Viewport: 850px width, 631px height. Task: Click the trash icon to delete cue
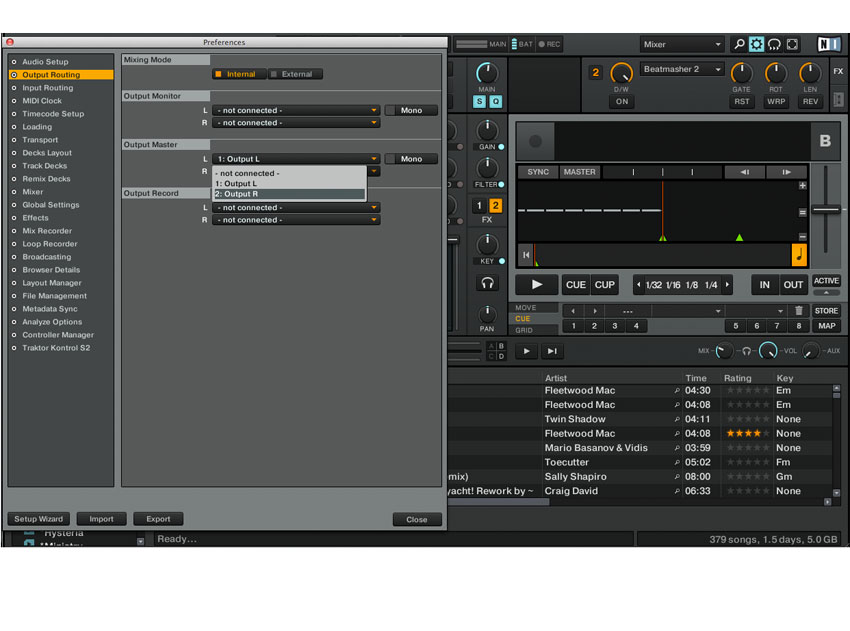(799, 311)
